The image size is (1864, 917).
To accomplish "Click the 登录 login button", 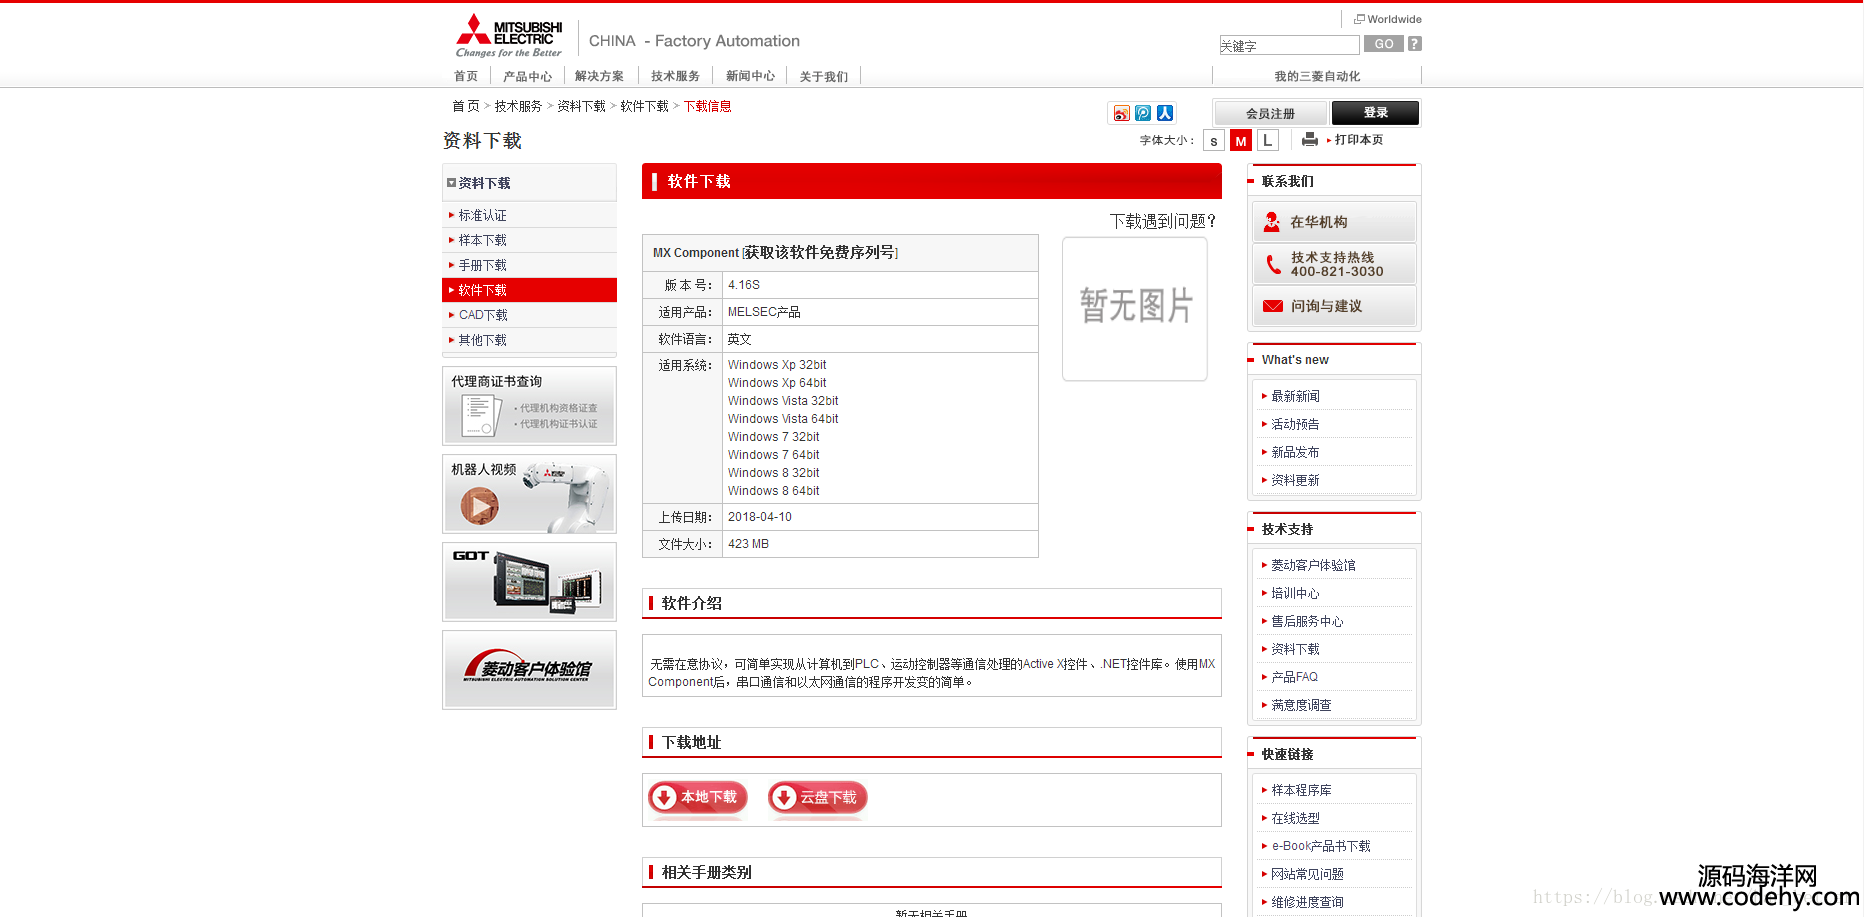I will (1375, 113).
